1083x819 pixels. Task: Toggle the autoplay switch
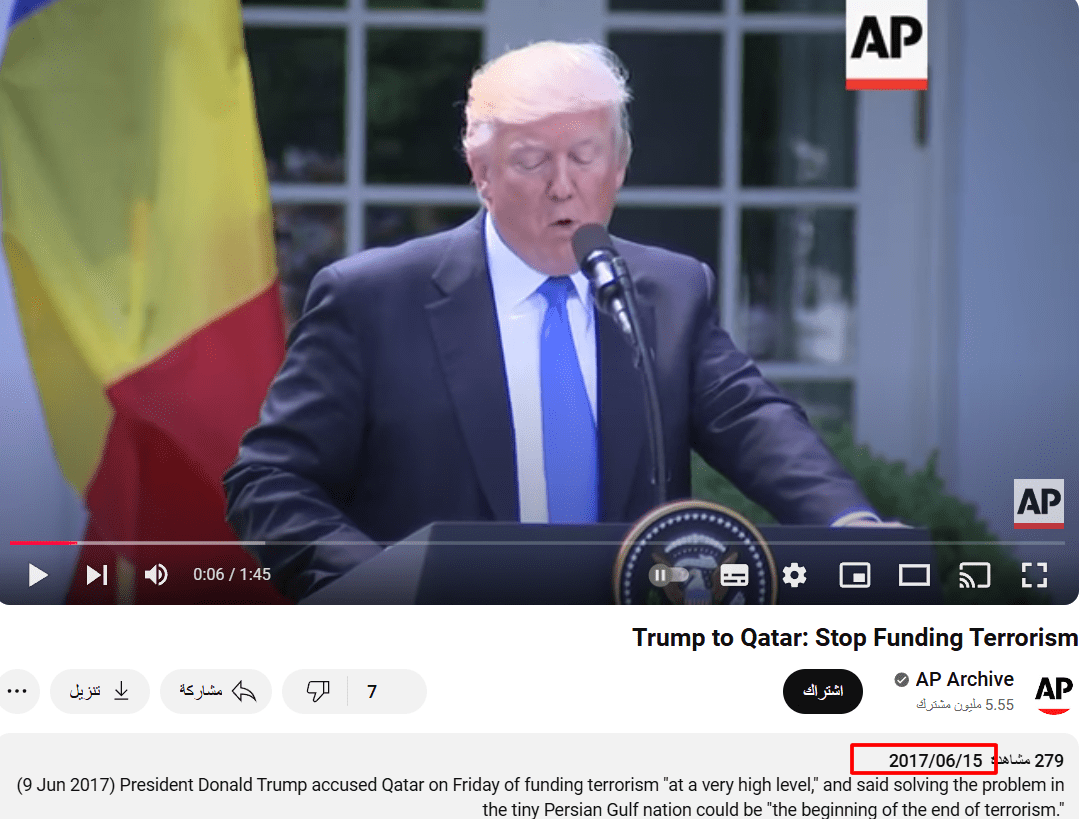coord(669,575)
